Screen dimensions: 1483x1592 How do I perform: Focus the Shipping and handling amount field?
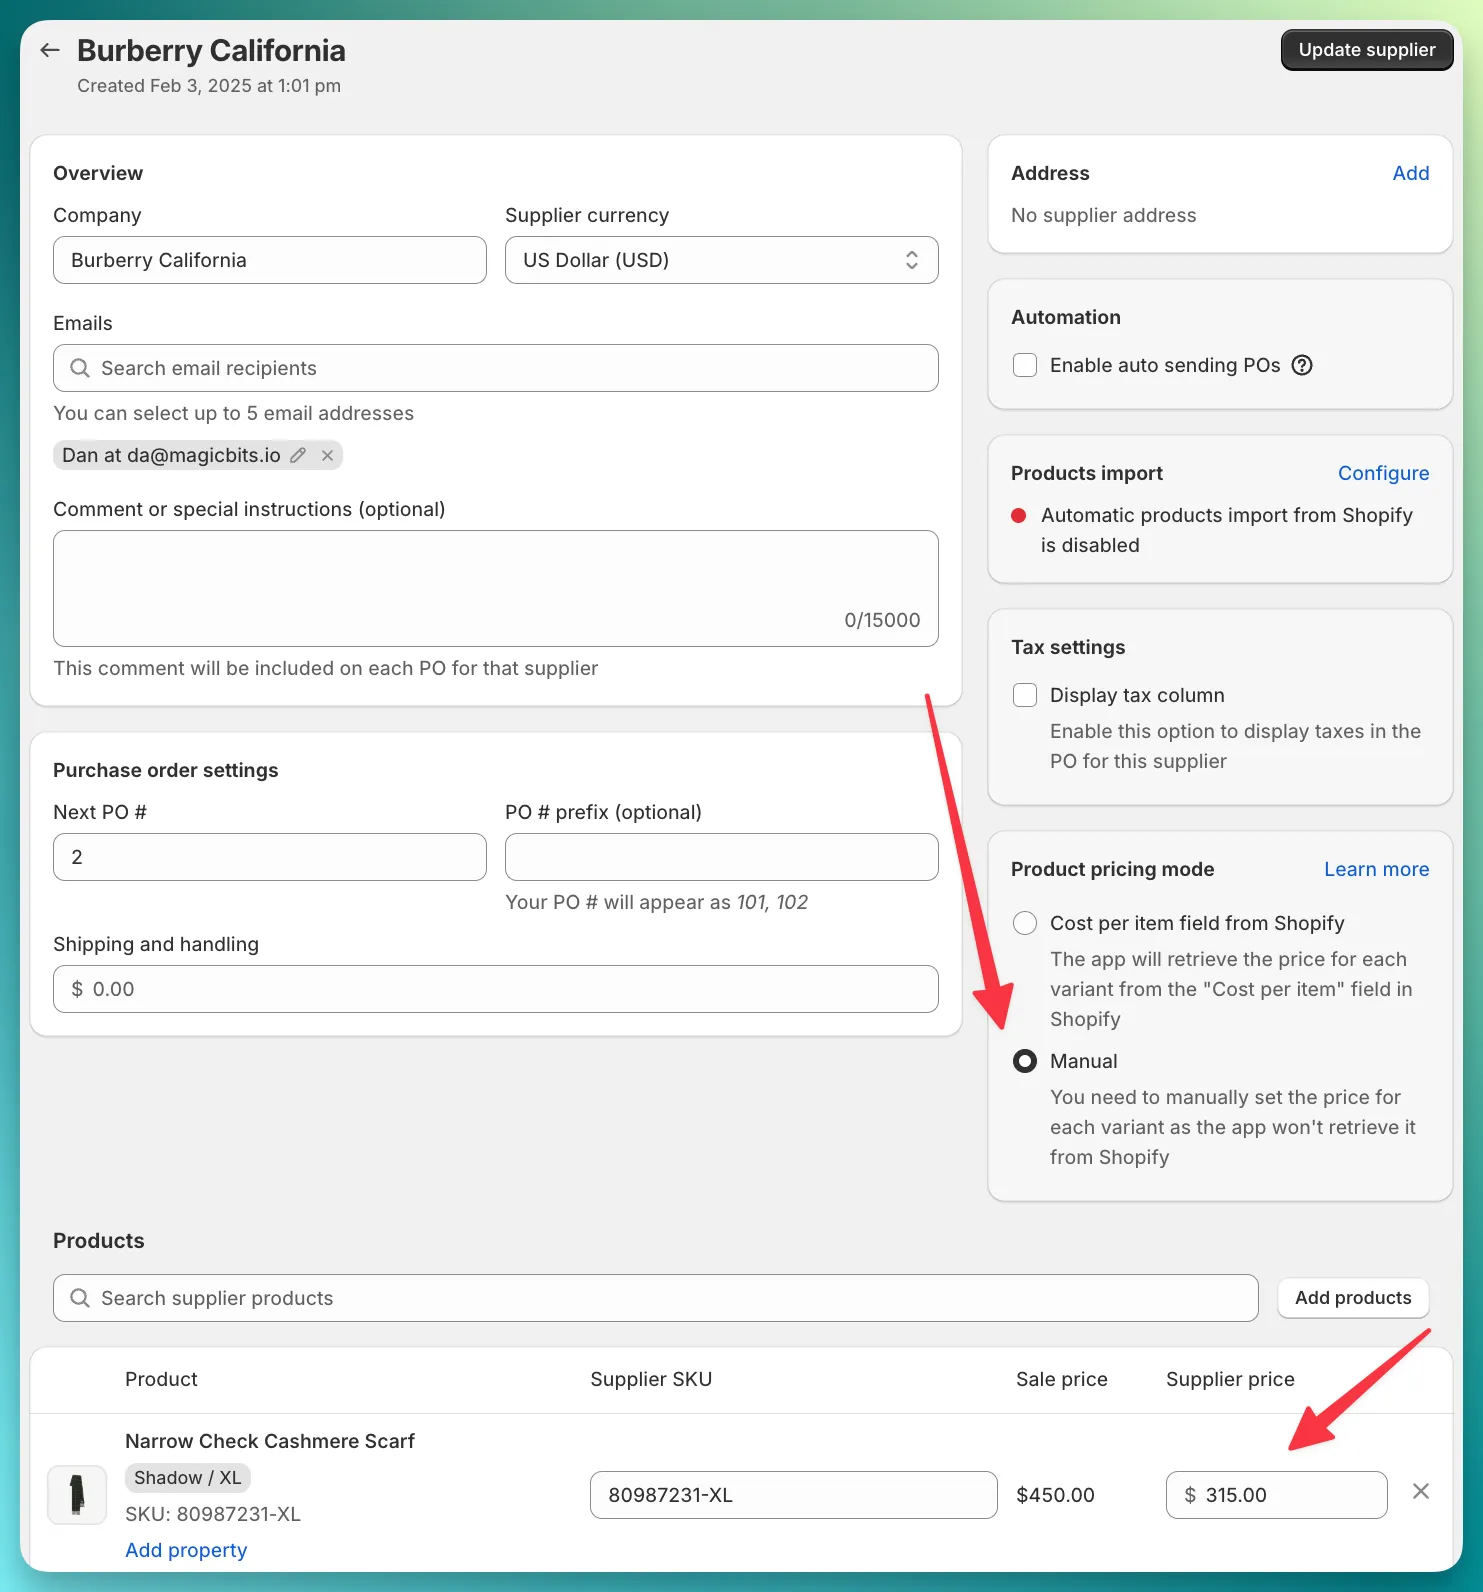click(496, 989)
